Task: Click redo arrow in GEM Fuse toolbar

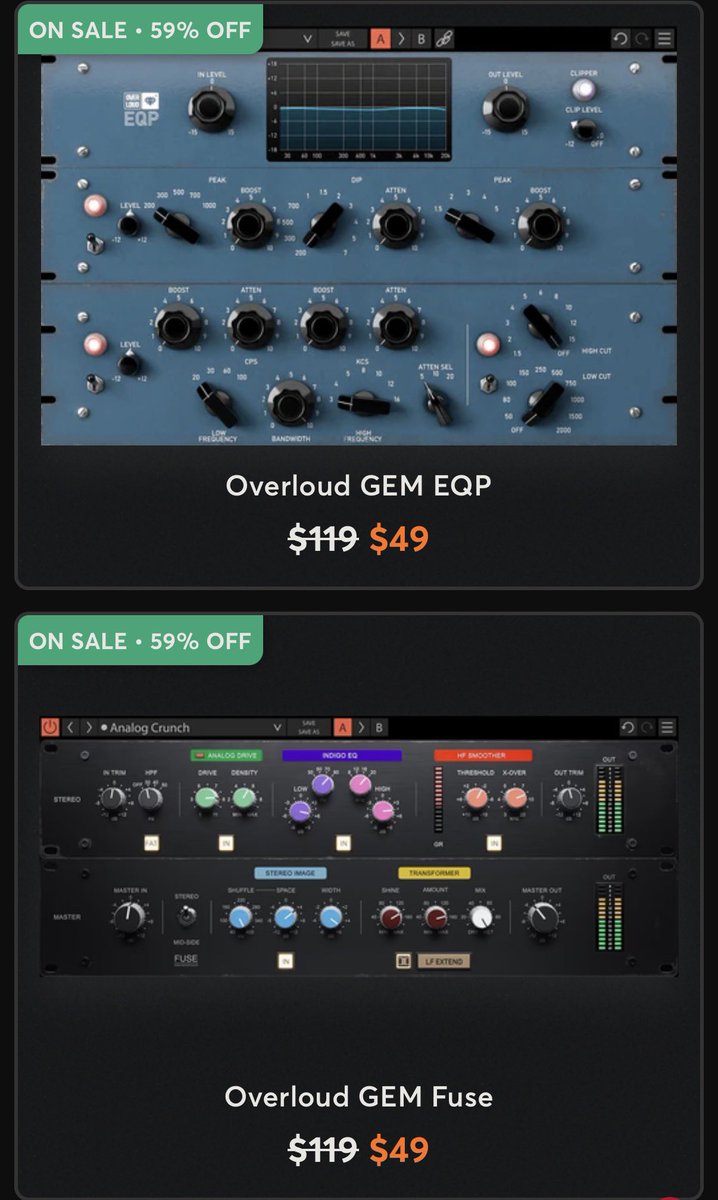Action: 647,727
